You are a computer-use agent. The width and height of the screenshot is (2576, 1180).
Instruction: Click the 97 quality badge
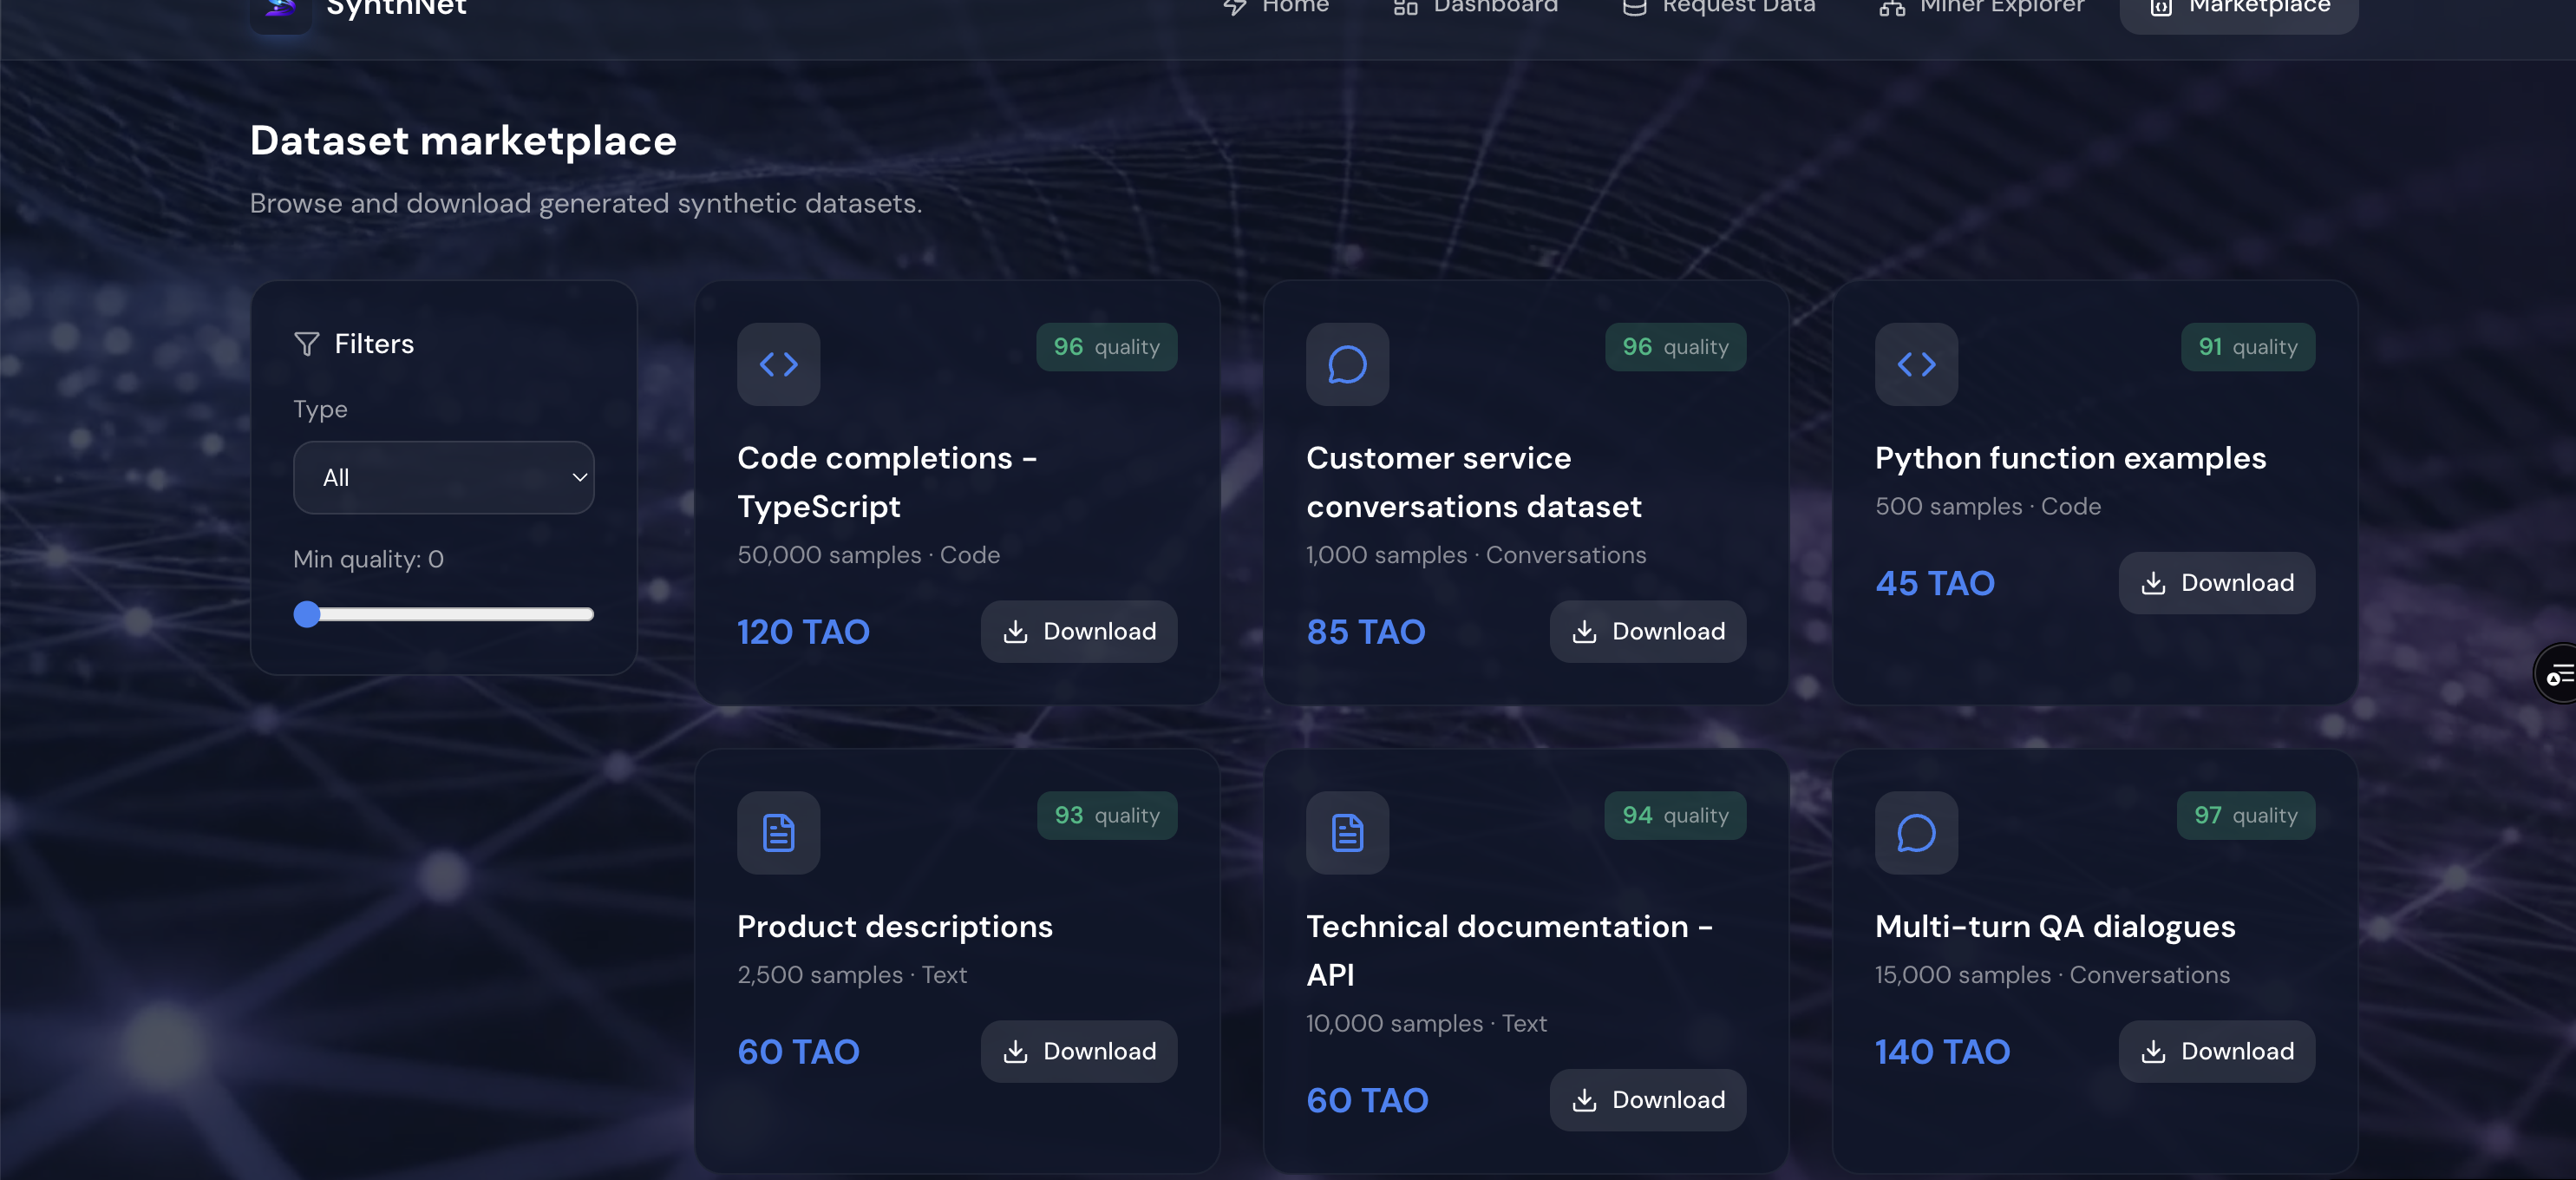click(2245, 815)
